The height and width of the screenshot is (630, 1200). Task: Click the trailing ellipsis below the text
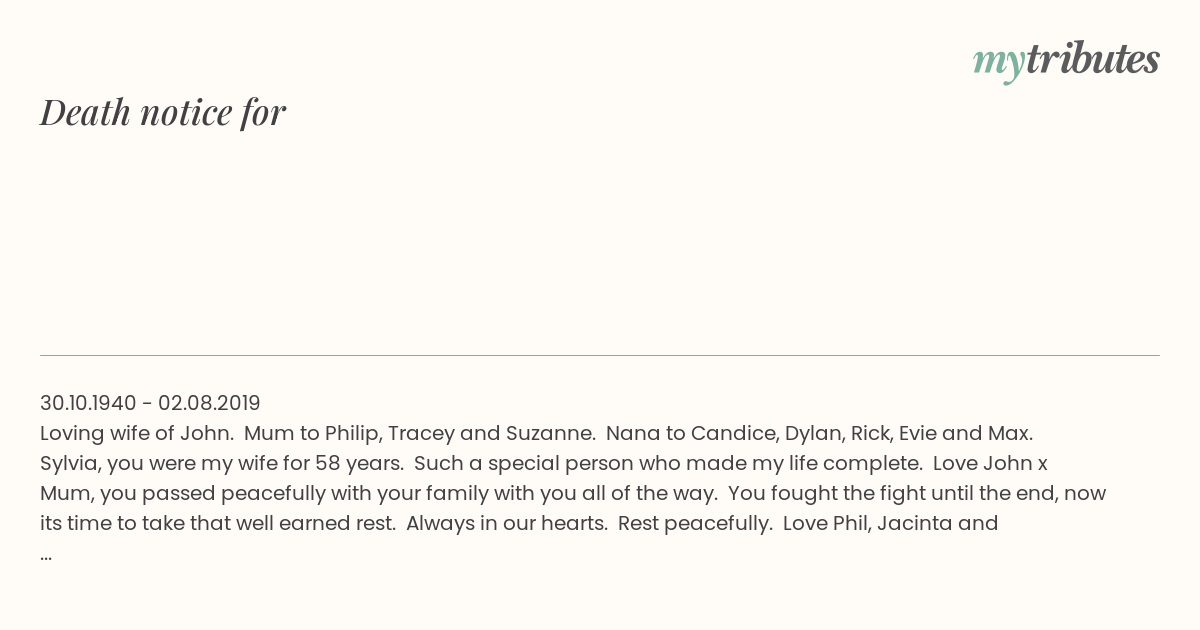click(x=46, y=555)
